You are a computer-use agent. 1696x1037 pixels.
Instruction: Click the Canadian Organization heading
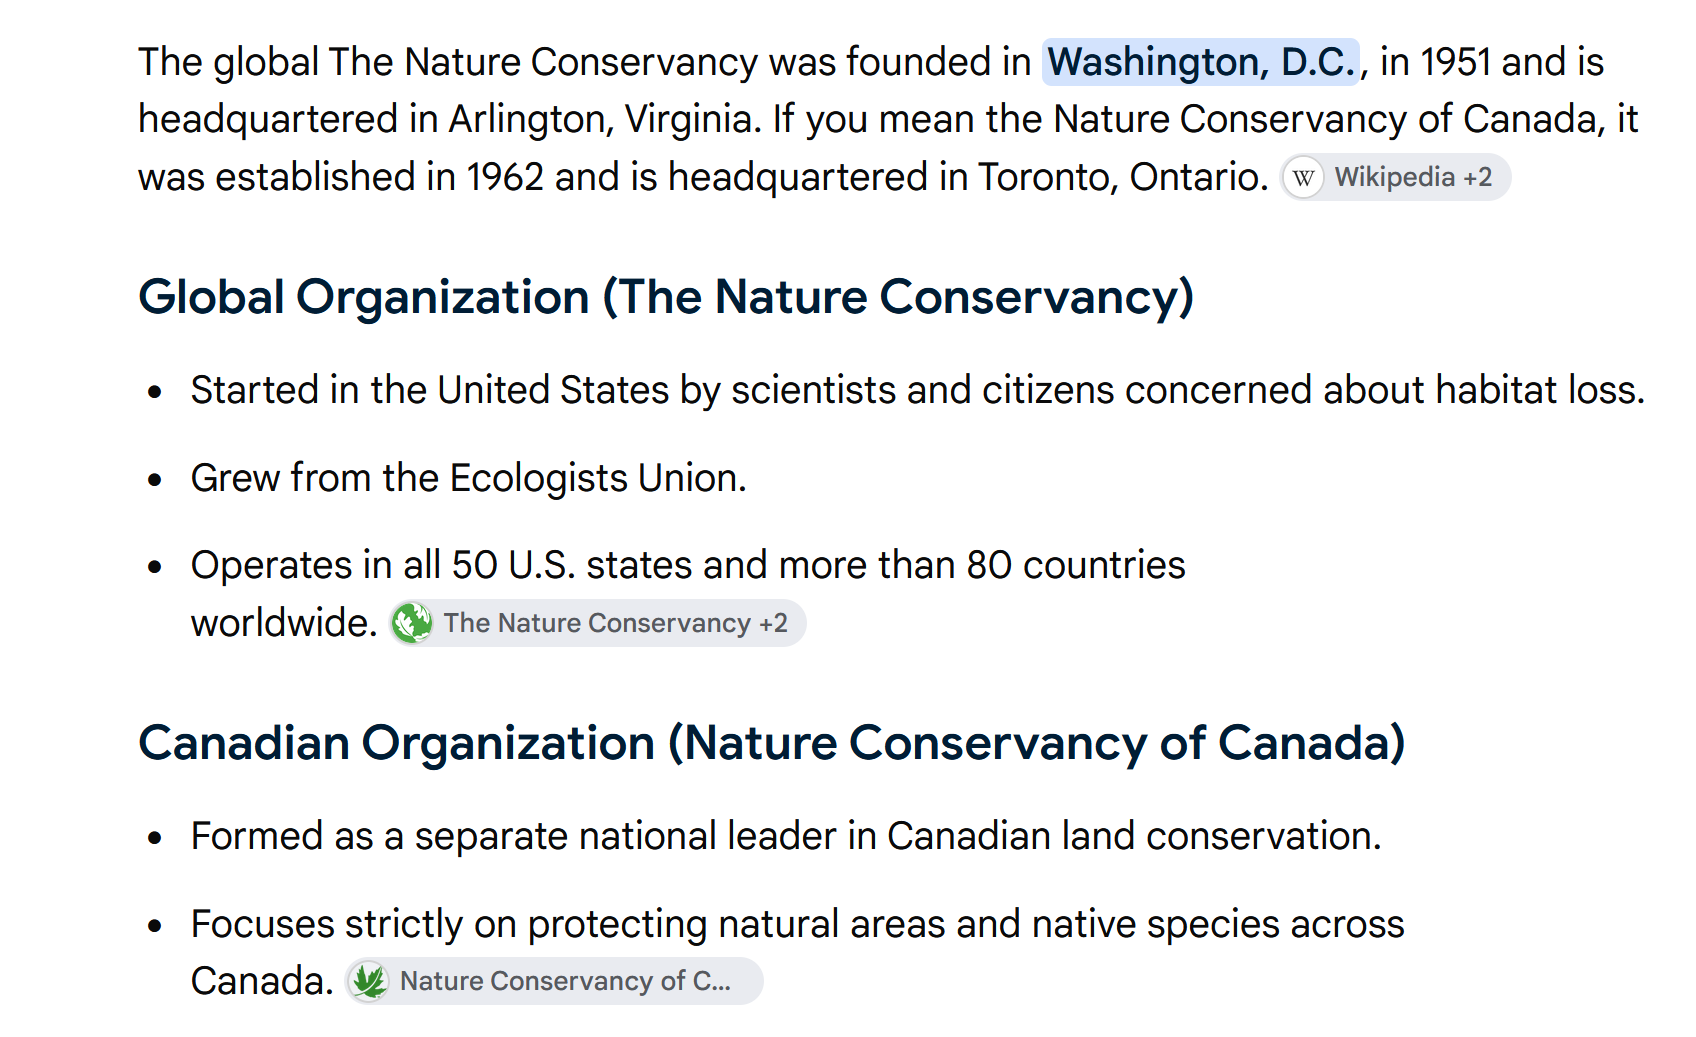(x=772, y=743)
